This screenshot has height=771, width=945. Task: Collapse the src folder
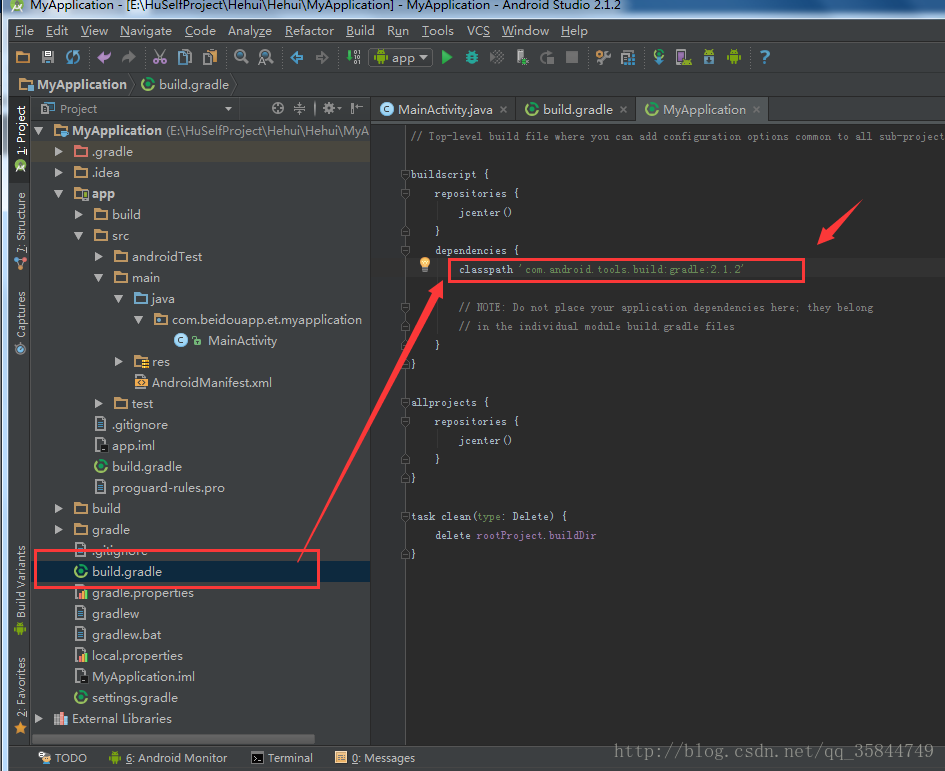(x=79, y=236)
